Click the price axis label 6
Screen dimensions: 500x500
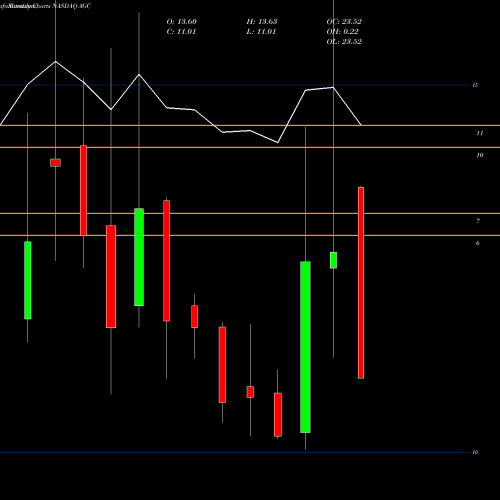click(478, 243)
